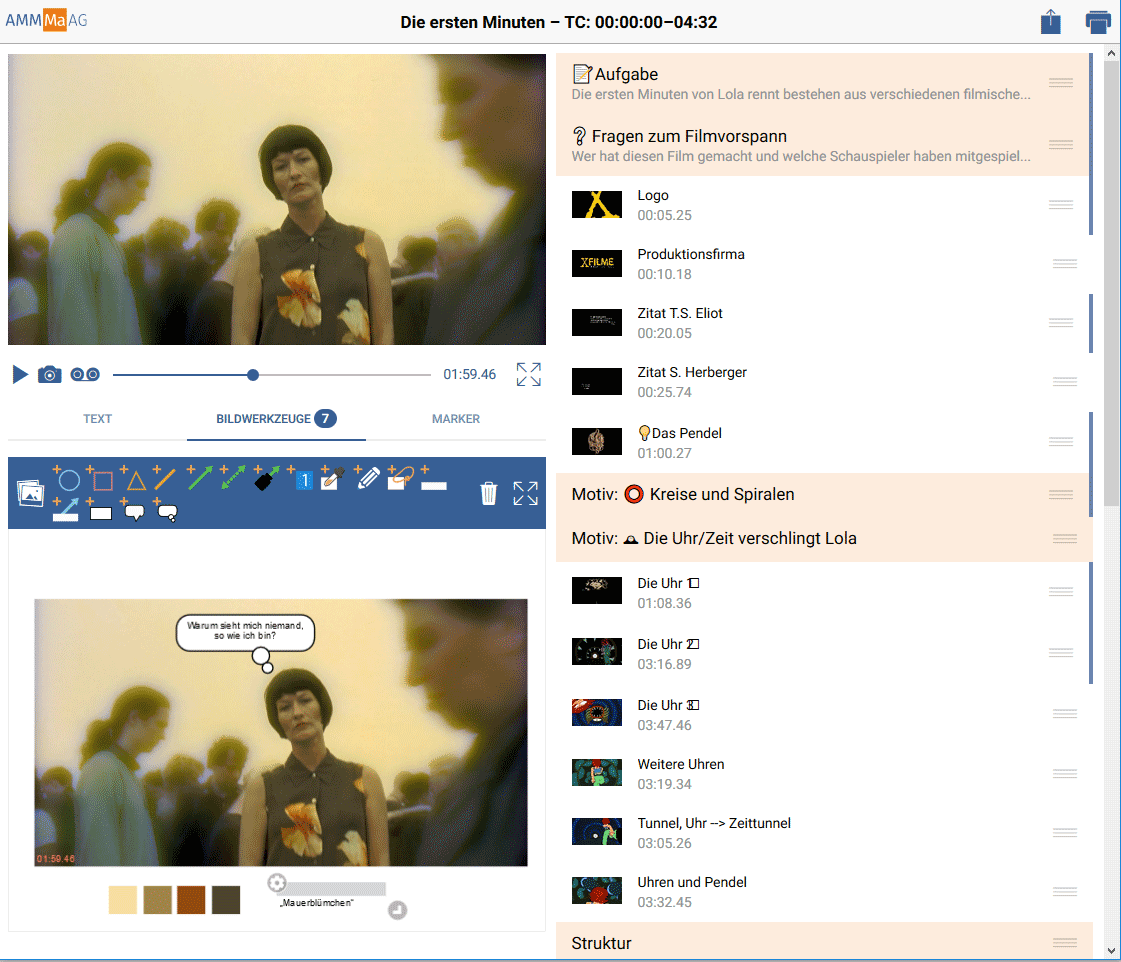Open the image gallery icon in the toolbar
The image size is (1121, 962).
[30, 492]
